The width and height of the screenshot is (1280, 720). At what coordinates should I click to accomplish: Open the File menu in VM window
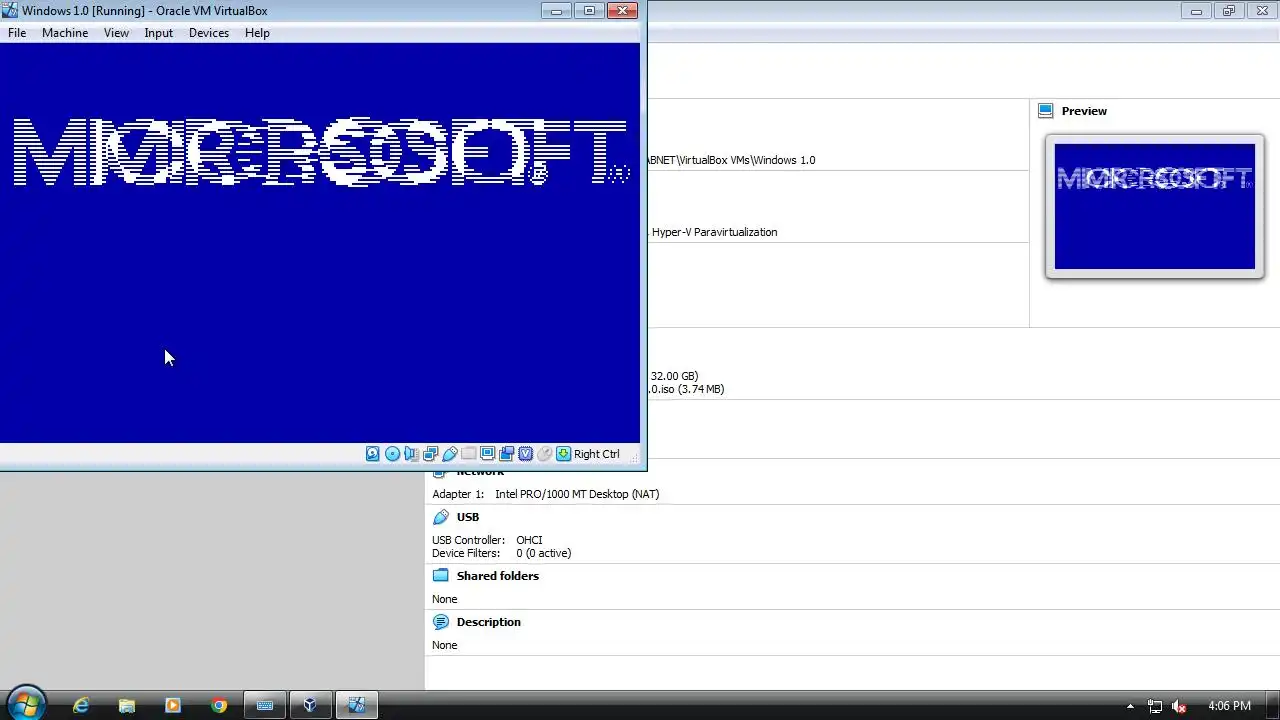point(17,33)
